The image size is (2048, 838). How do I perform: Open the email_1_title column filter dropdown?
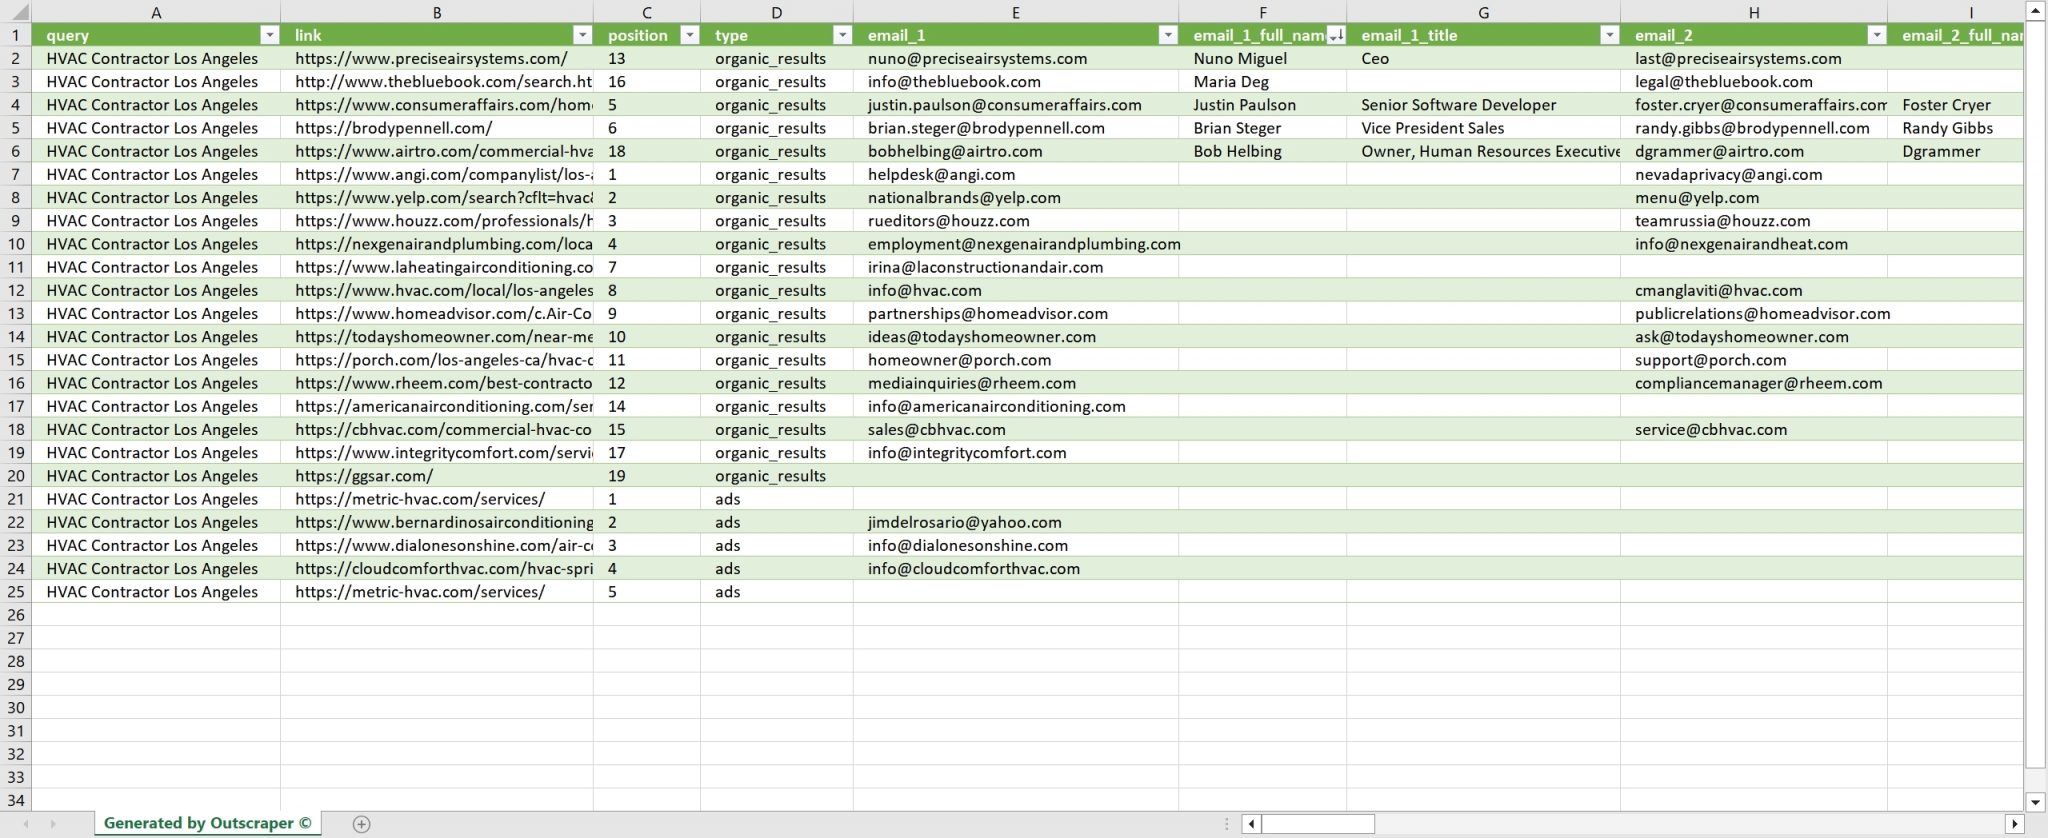1609,35
